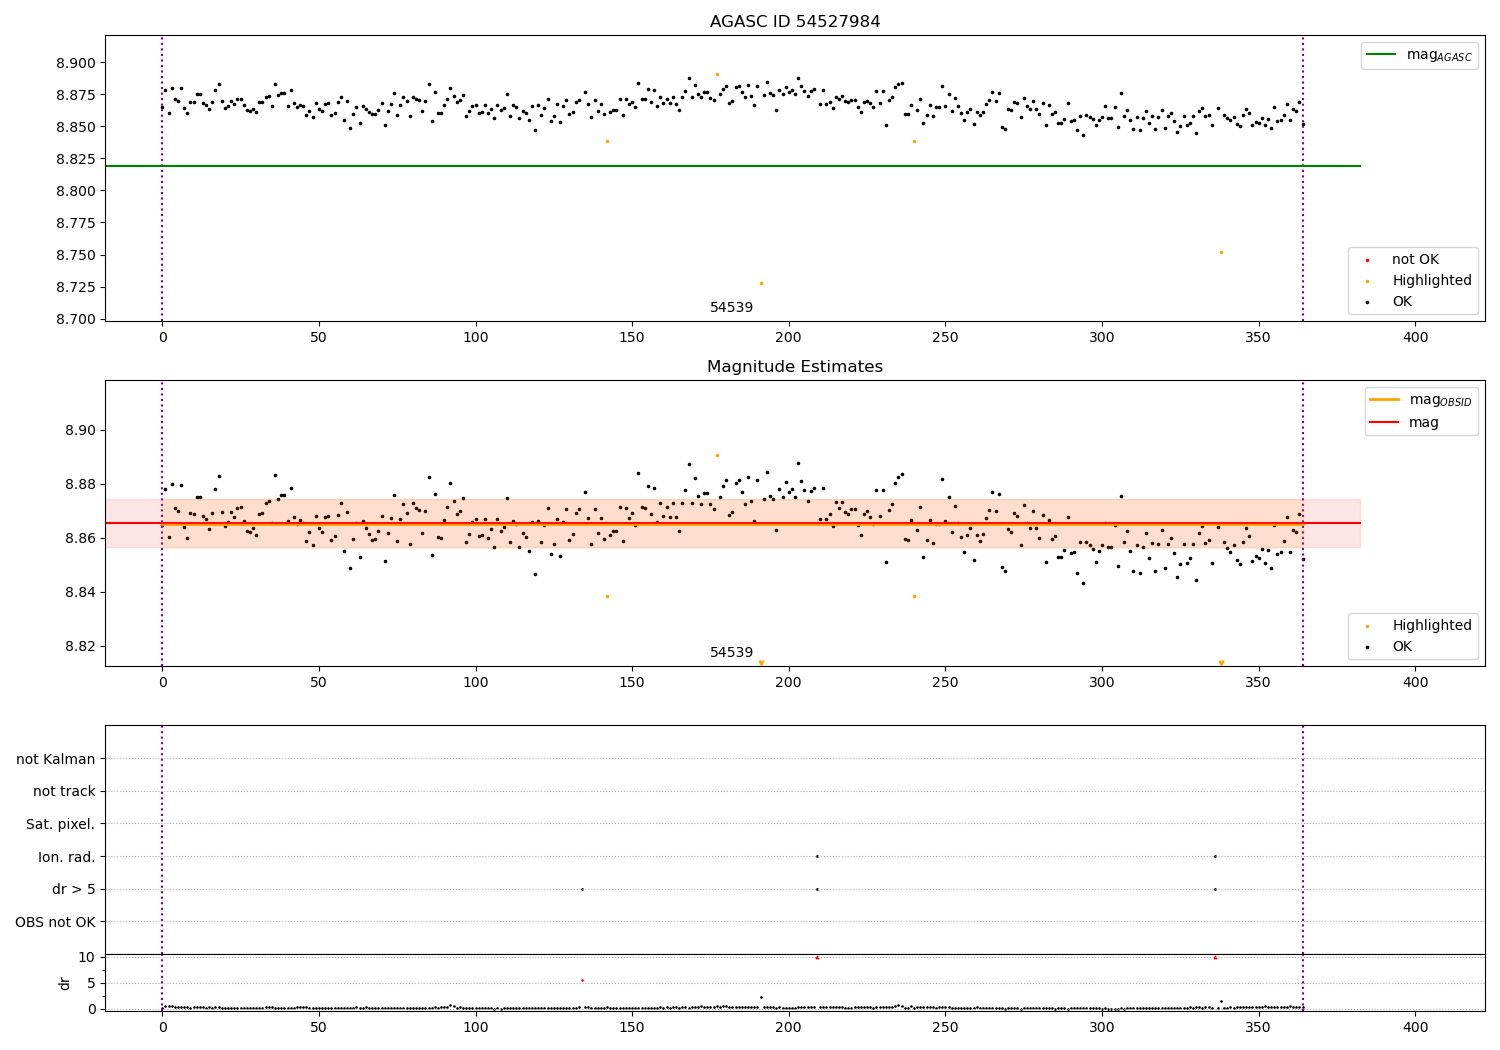This screenshot has width=1500, height=1050.
Task: Click the 'Sat. pixel.' row label
Action: 61,825
